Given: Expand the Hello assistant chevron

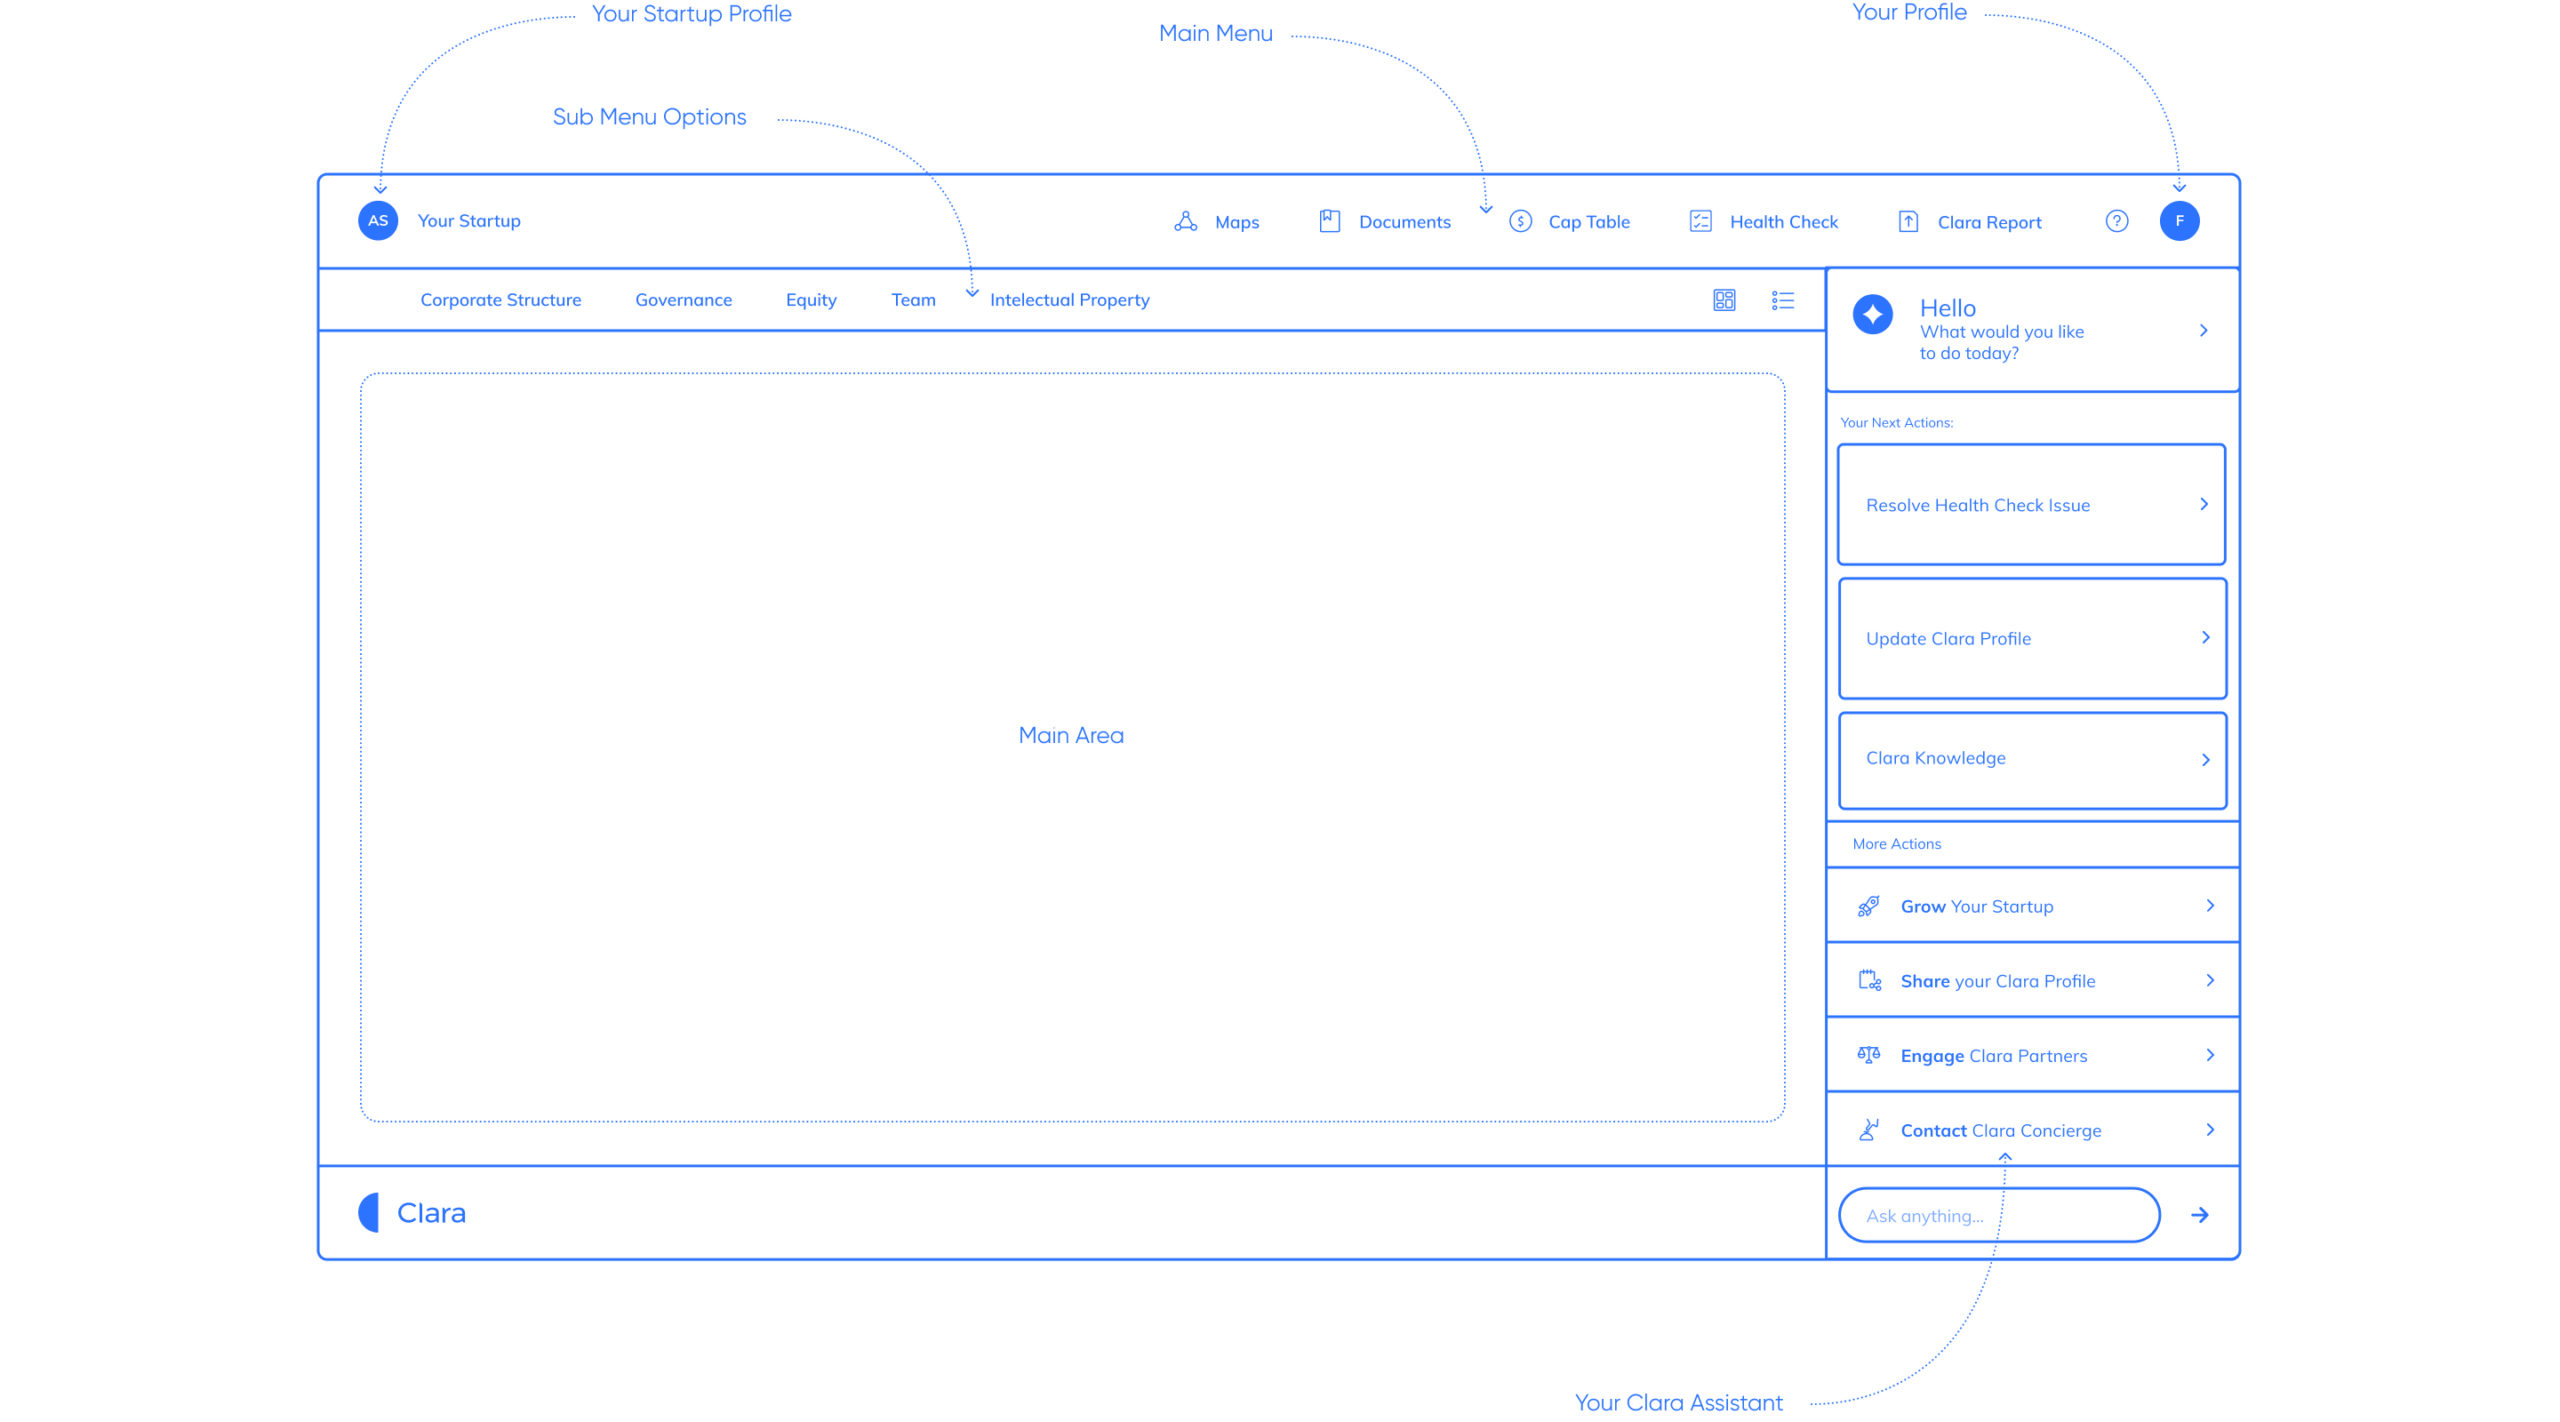Looking at the screenshot, I should tap(2203, 330).
